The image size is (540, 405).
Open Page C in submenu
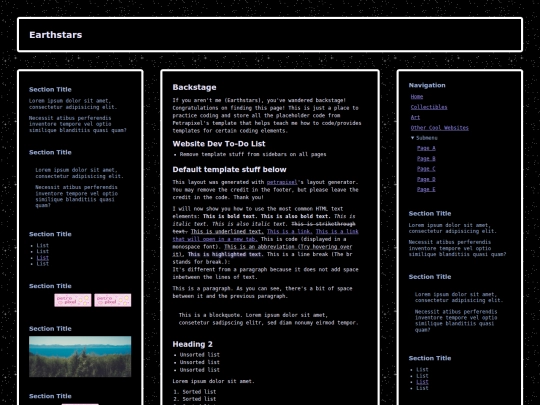[x=426, y=169]
